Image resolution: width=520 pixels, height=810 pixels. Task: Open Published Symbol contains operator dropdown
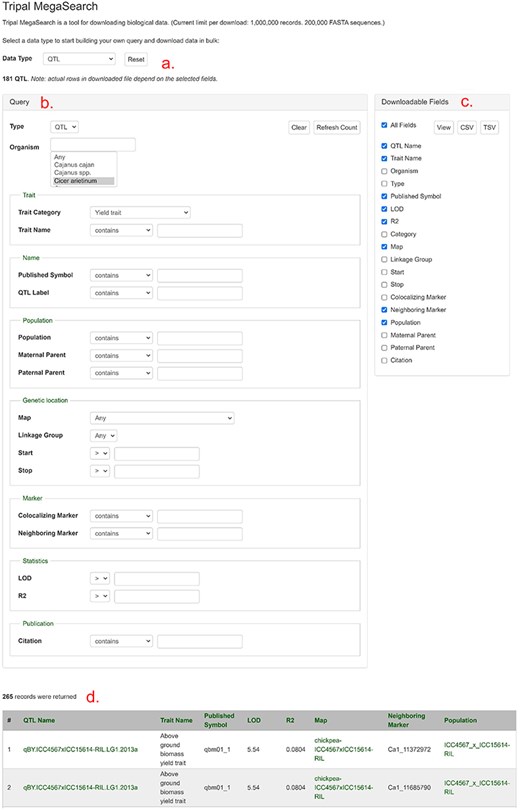coord(121,275)
